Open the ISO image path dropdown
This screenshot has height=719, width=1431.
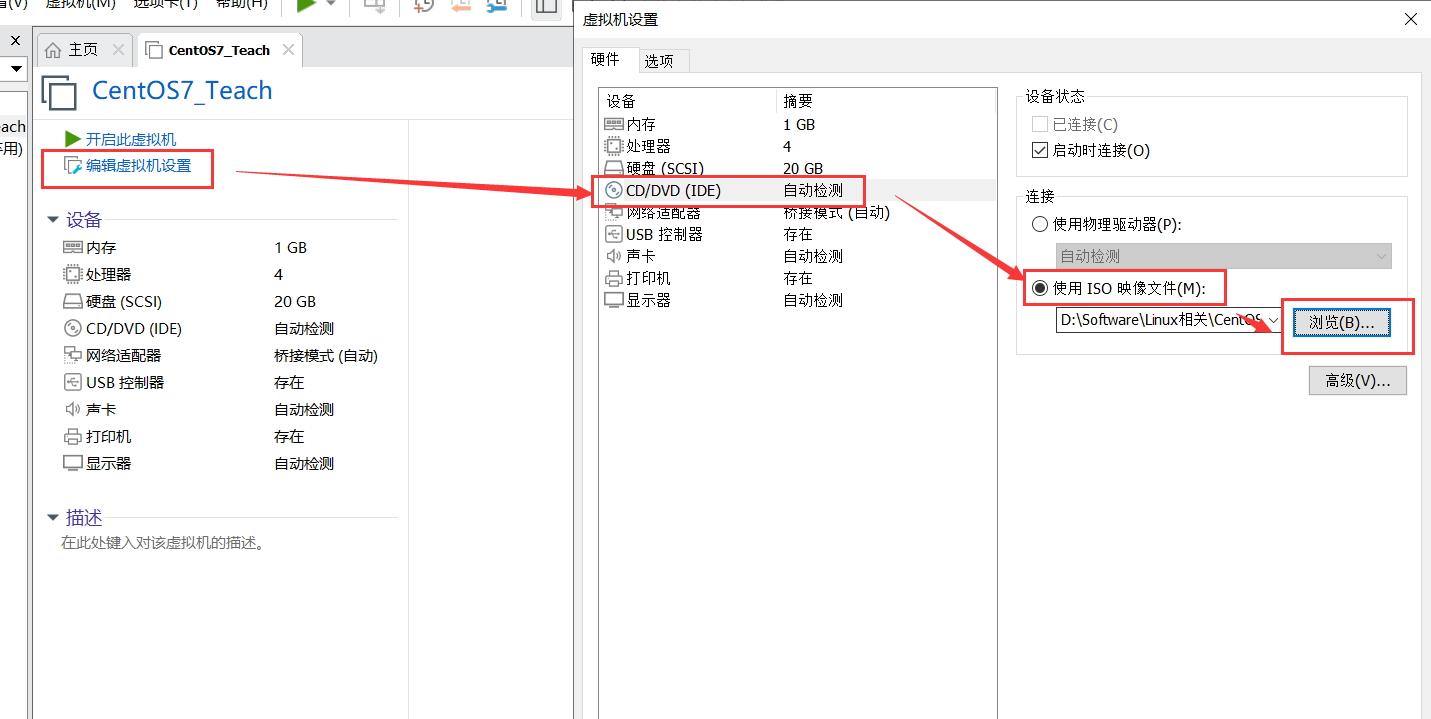tap(1273, 320)
